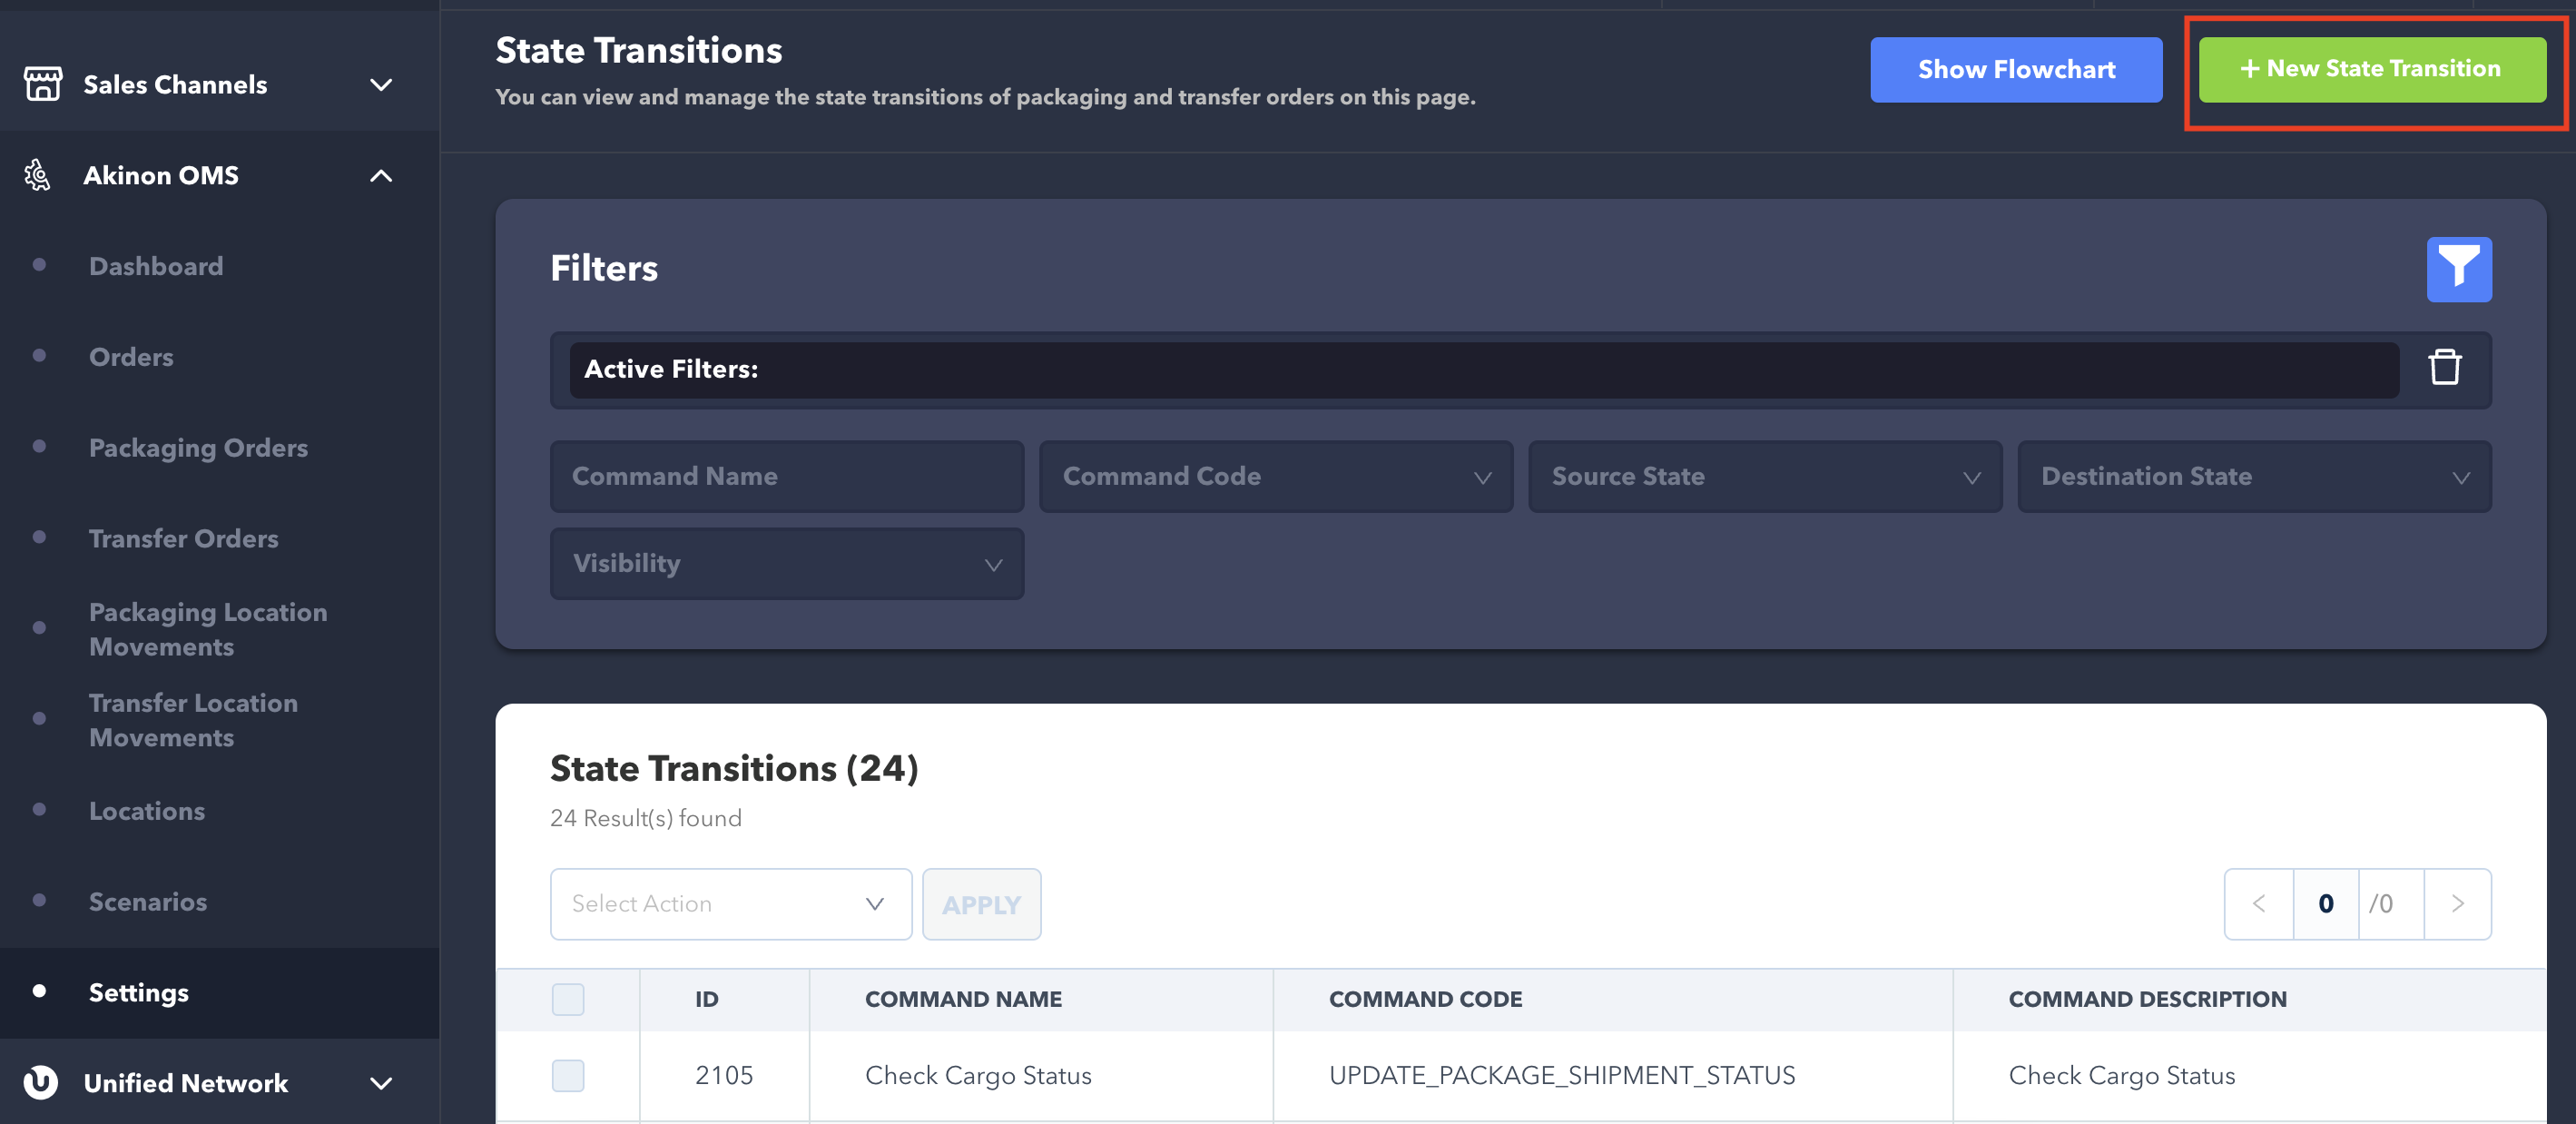Toggle the blue filter funnel icon
2576x1124 pixels.
click(2458, 269)
